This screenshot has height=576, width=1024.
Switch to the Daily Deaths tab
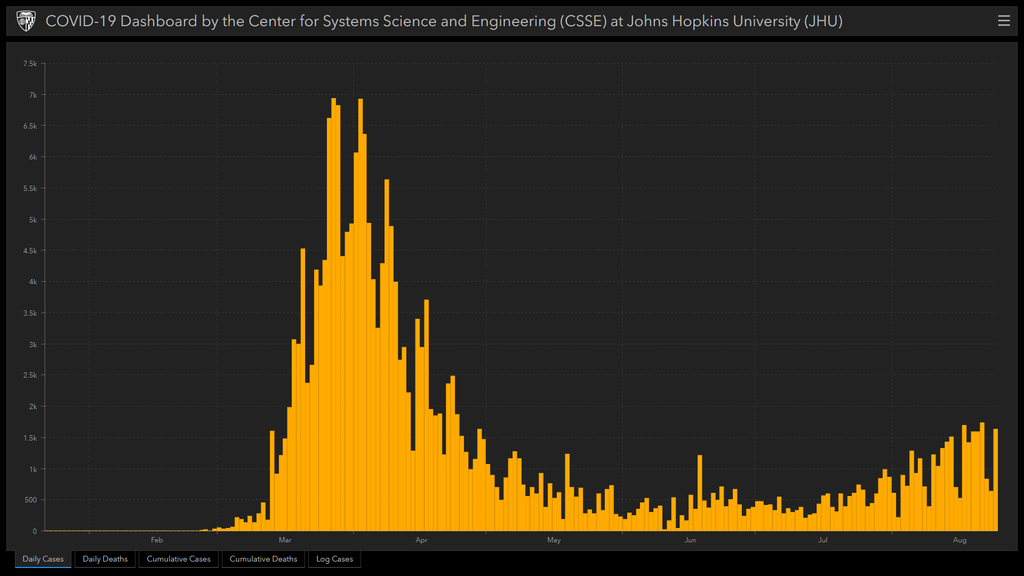click(x=105, y=559)
